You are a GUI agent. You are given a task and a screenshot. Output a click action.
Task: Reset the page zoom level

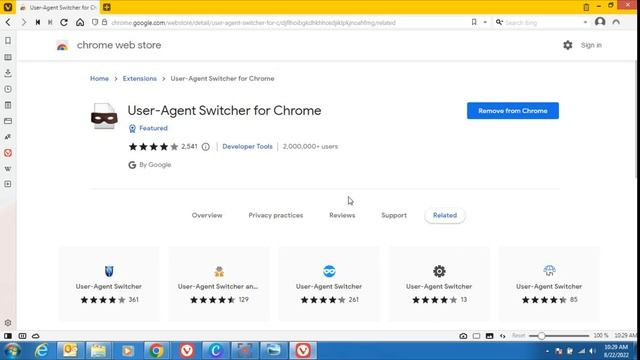518,336
